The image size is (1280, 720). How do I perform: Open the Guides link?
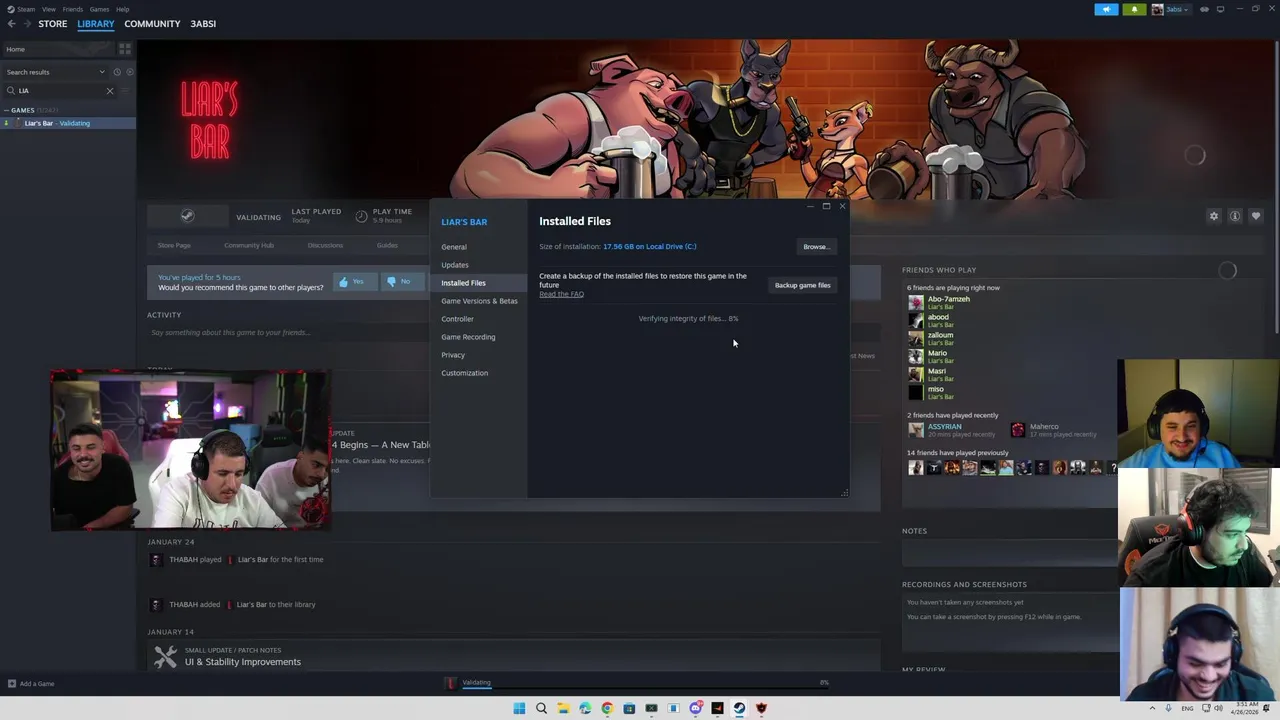(x=387, y=245)
